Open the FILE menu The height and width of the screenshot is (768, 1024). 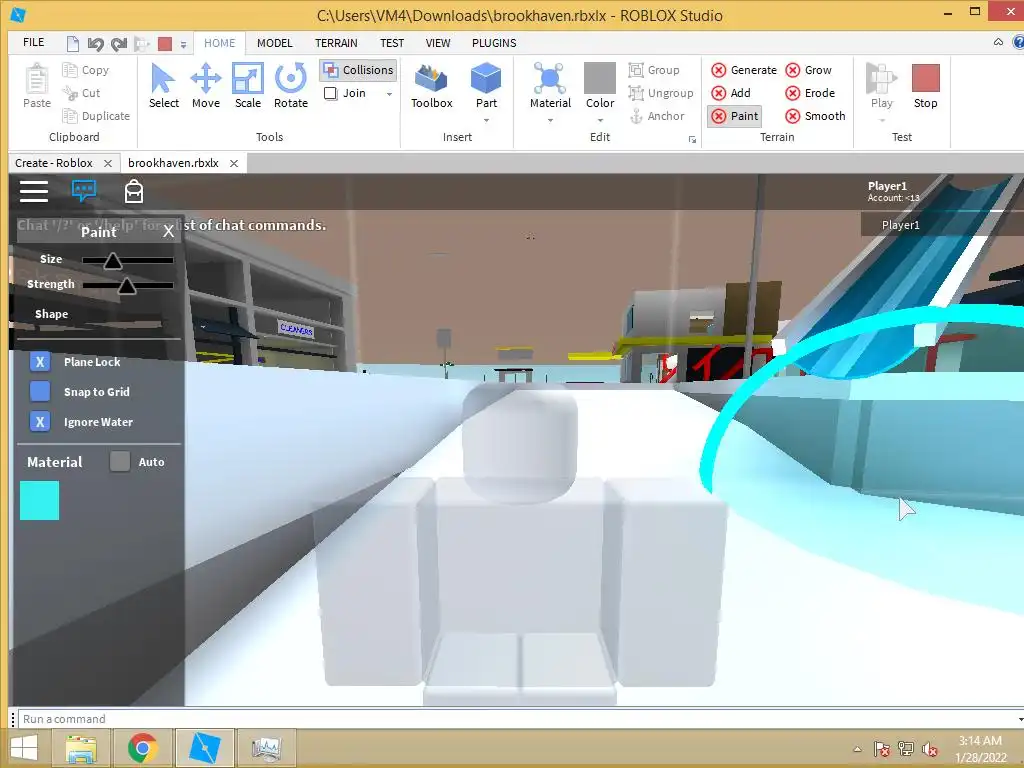tap(33, 42)
